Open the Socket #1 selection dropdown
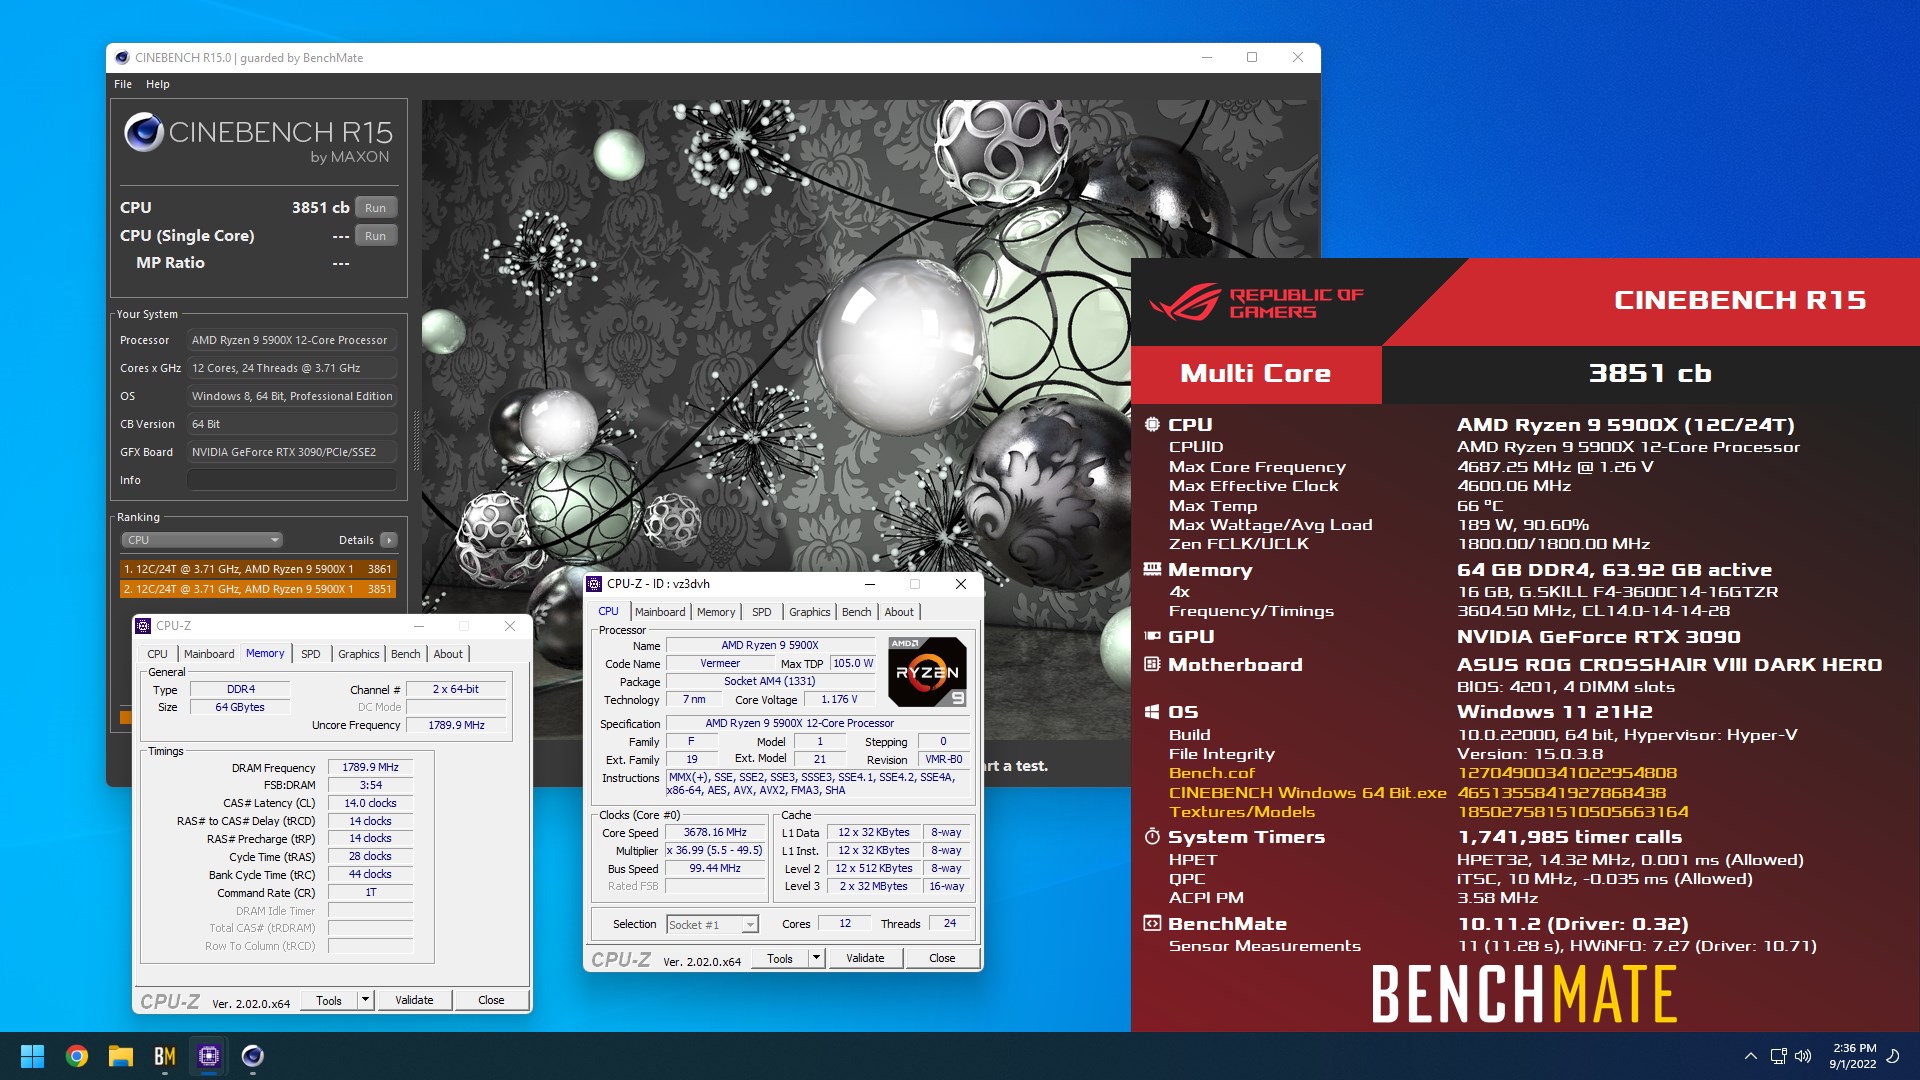Image resolution: width=1920 pixels, height=1080 pixels. (x=713, y=925)
